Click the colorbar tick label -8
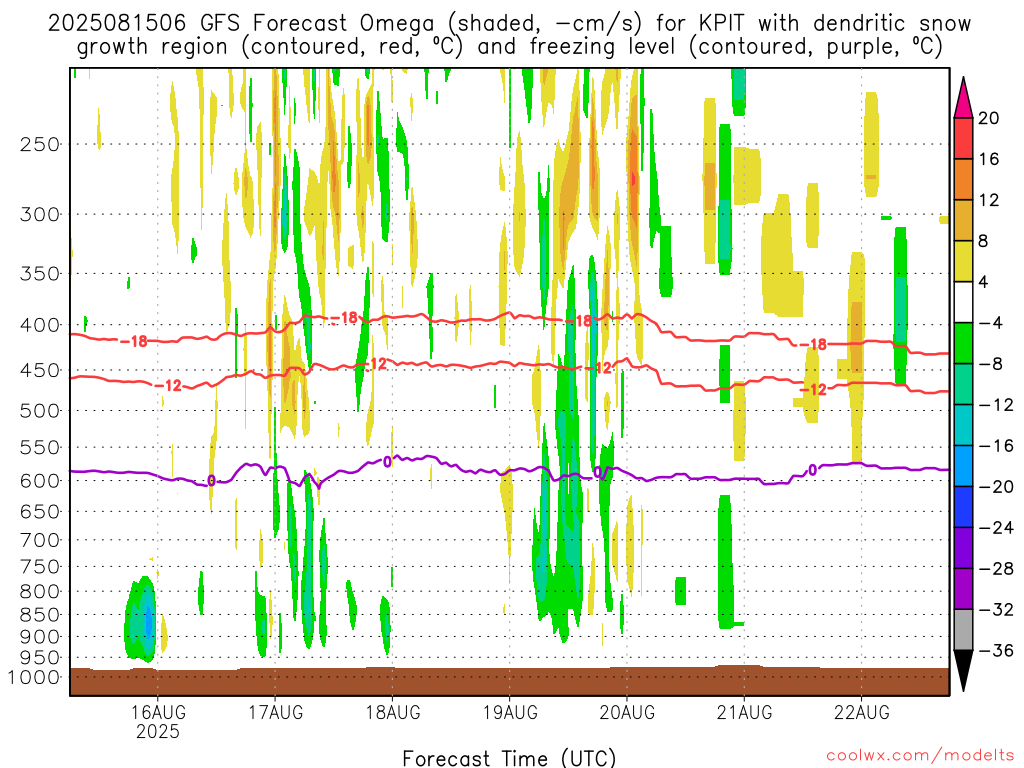Viewport: 1024px width, 768px height. [990, 364]
